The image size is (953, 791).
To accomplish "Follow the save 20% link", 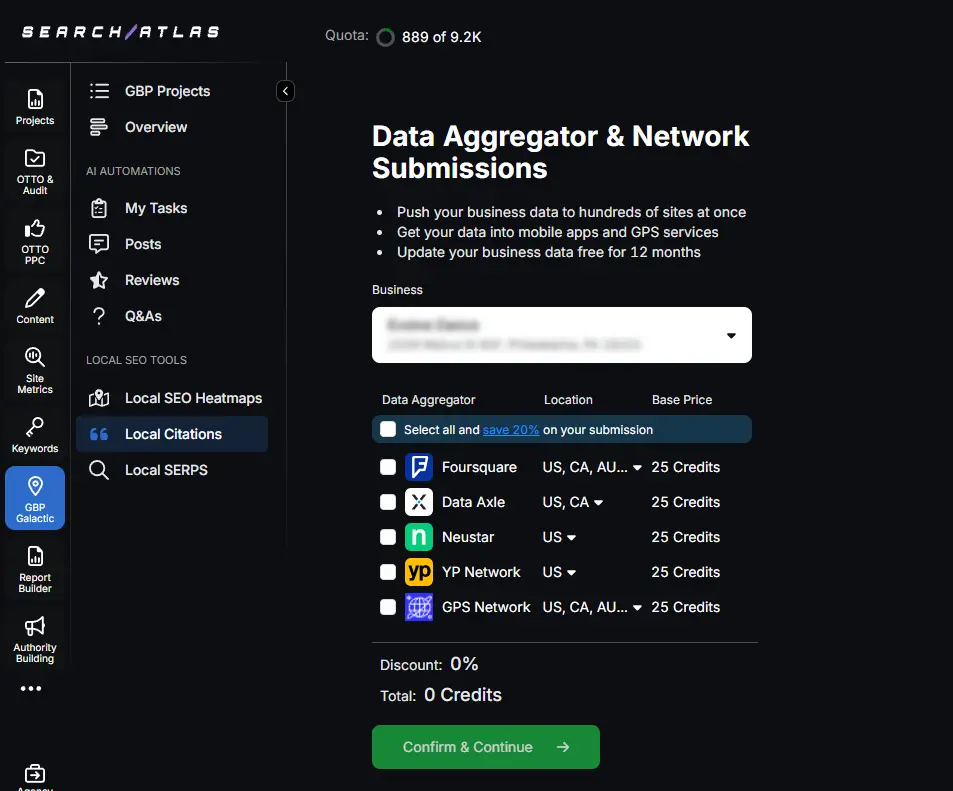I will pyautogui.click(x=511, y=429).
